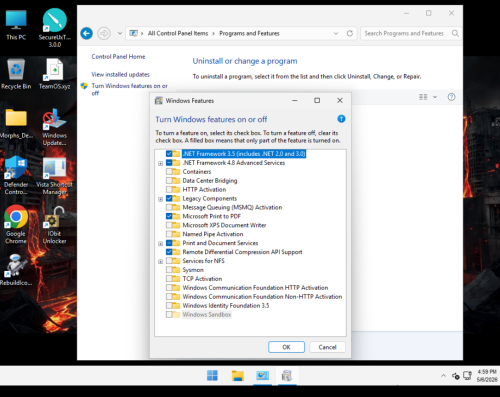Click Cancel in Windows Features dialog
The height and width of the screenshot is (397, 500).
coord(327,347)
